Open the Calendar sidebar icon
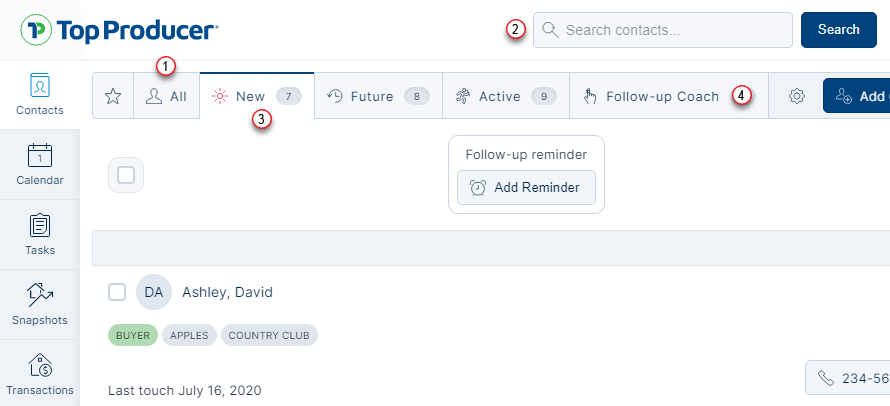The image size is (890, 406). tap(40, 155)
